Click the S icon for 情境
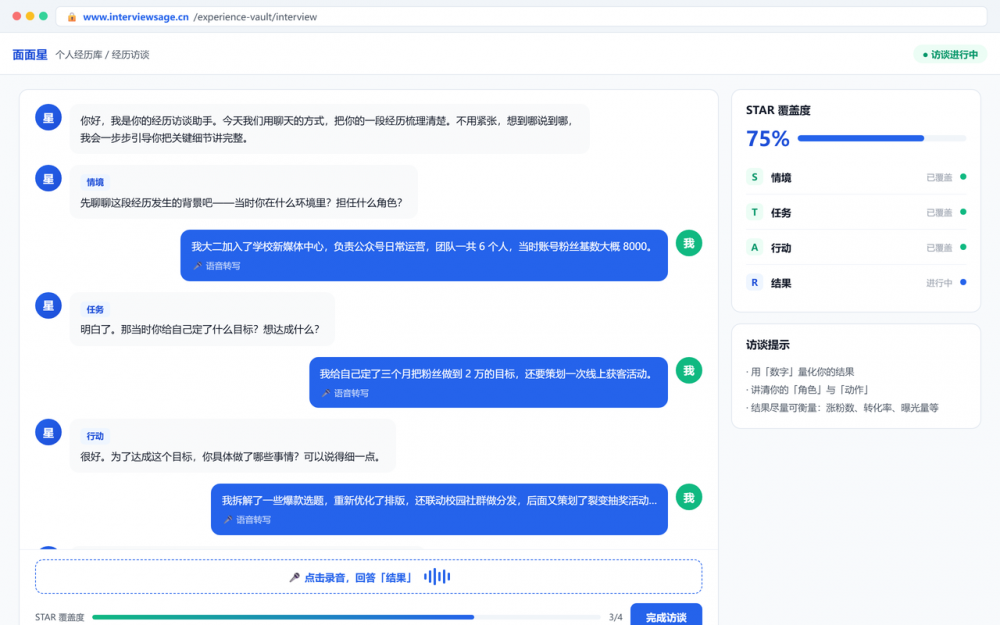Screen dimensions: 1000x625 754,177
